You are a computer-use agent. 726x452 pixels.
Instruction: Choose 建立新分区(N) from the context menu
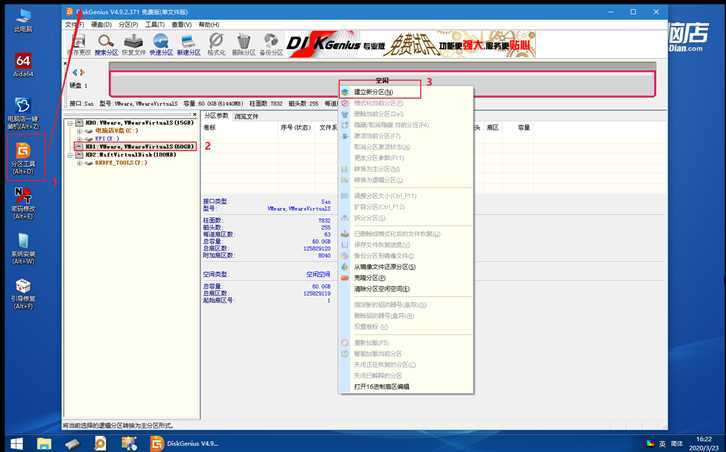click(406, 92)
